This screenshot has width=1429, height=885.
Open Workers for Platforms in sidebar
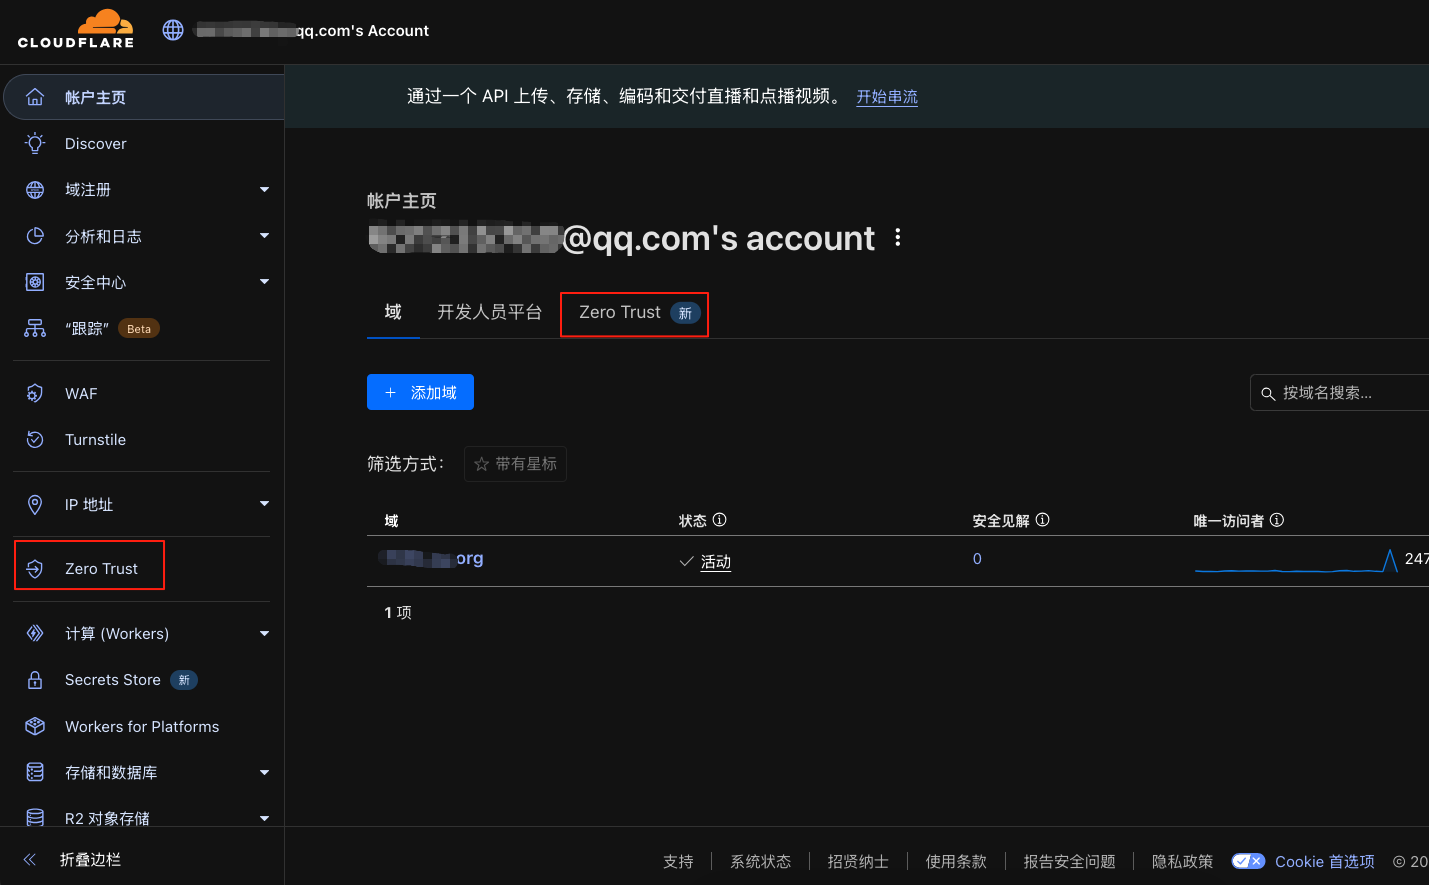[140, 726]
